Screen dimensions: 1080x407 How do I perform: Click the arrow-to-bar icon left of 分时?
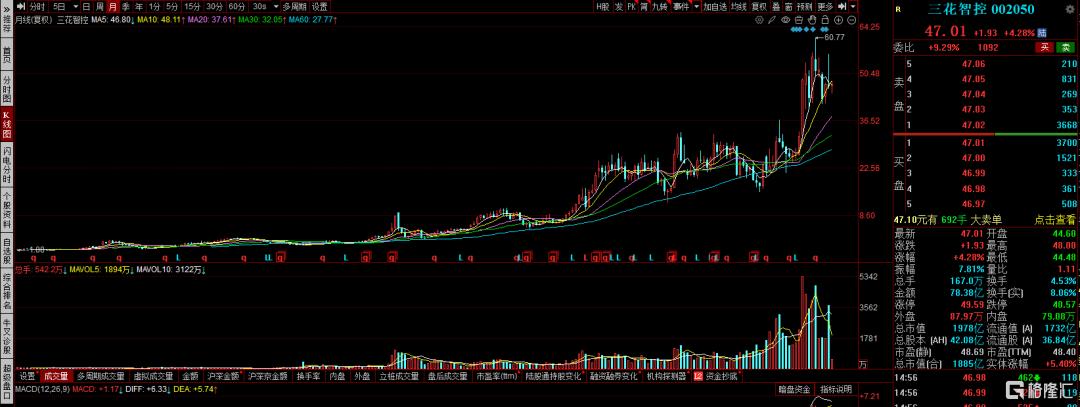tap(21, 6)
